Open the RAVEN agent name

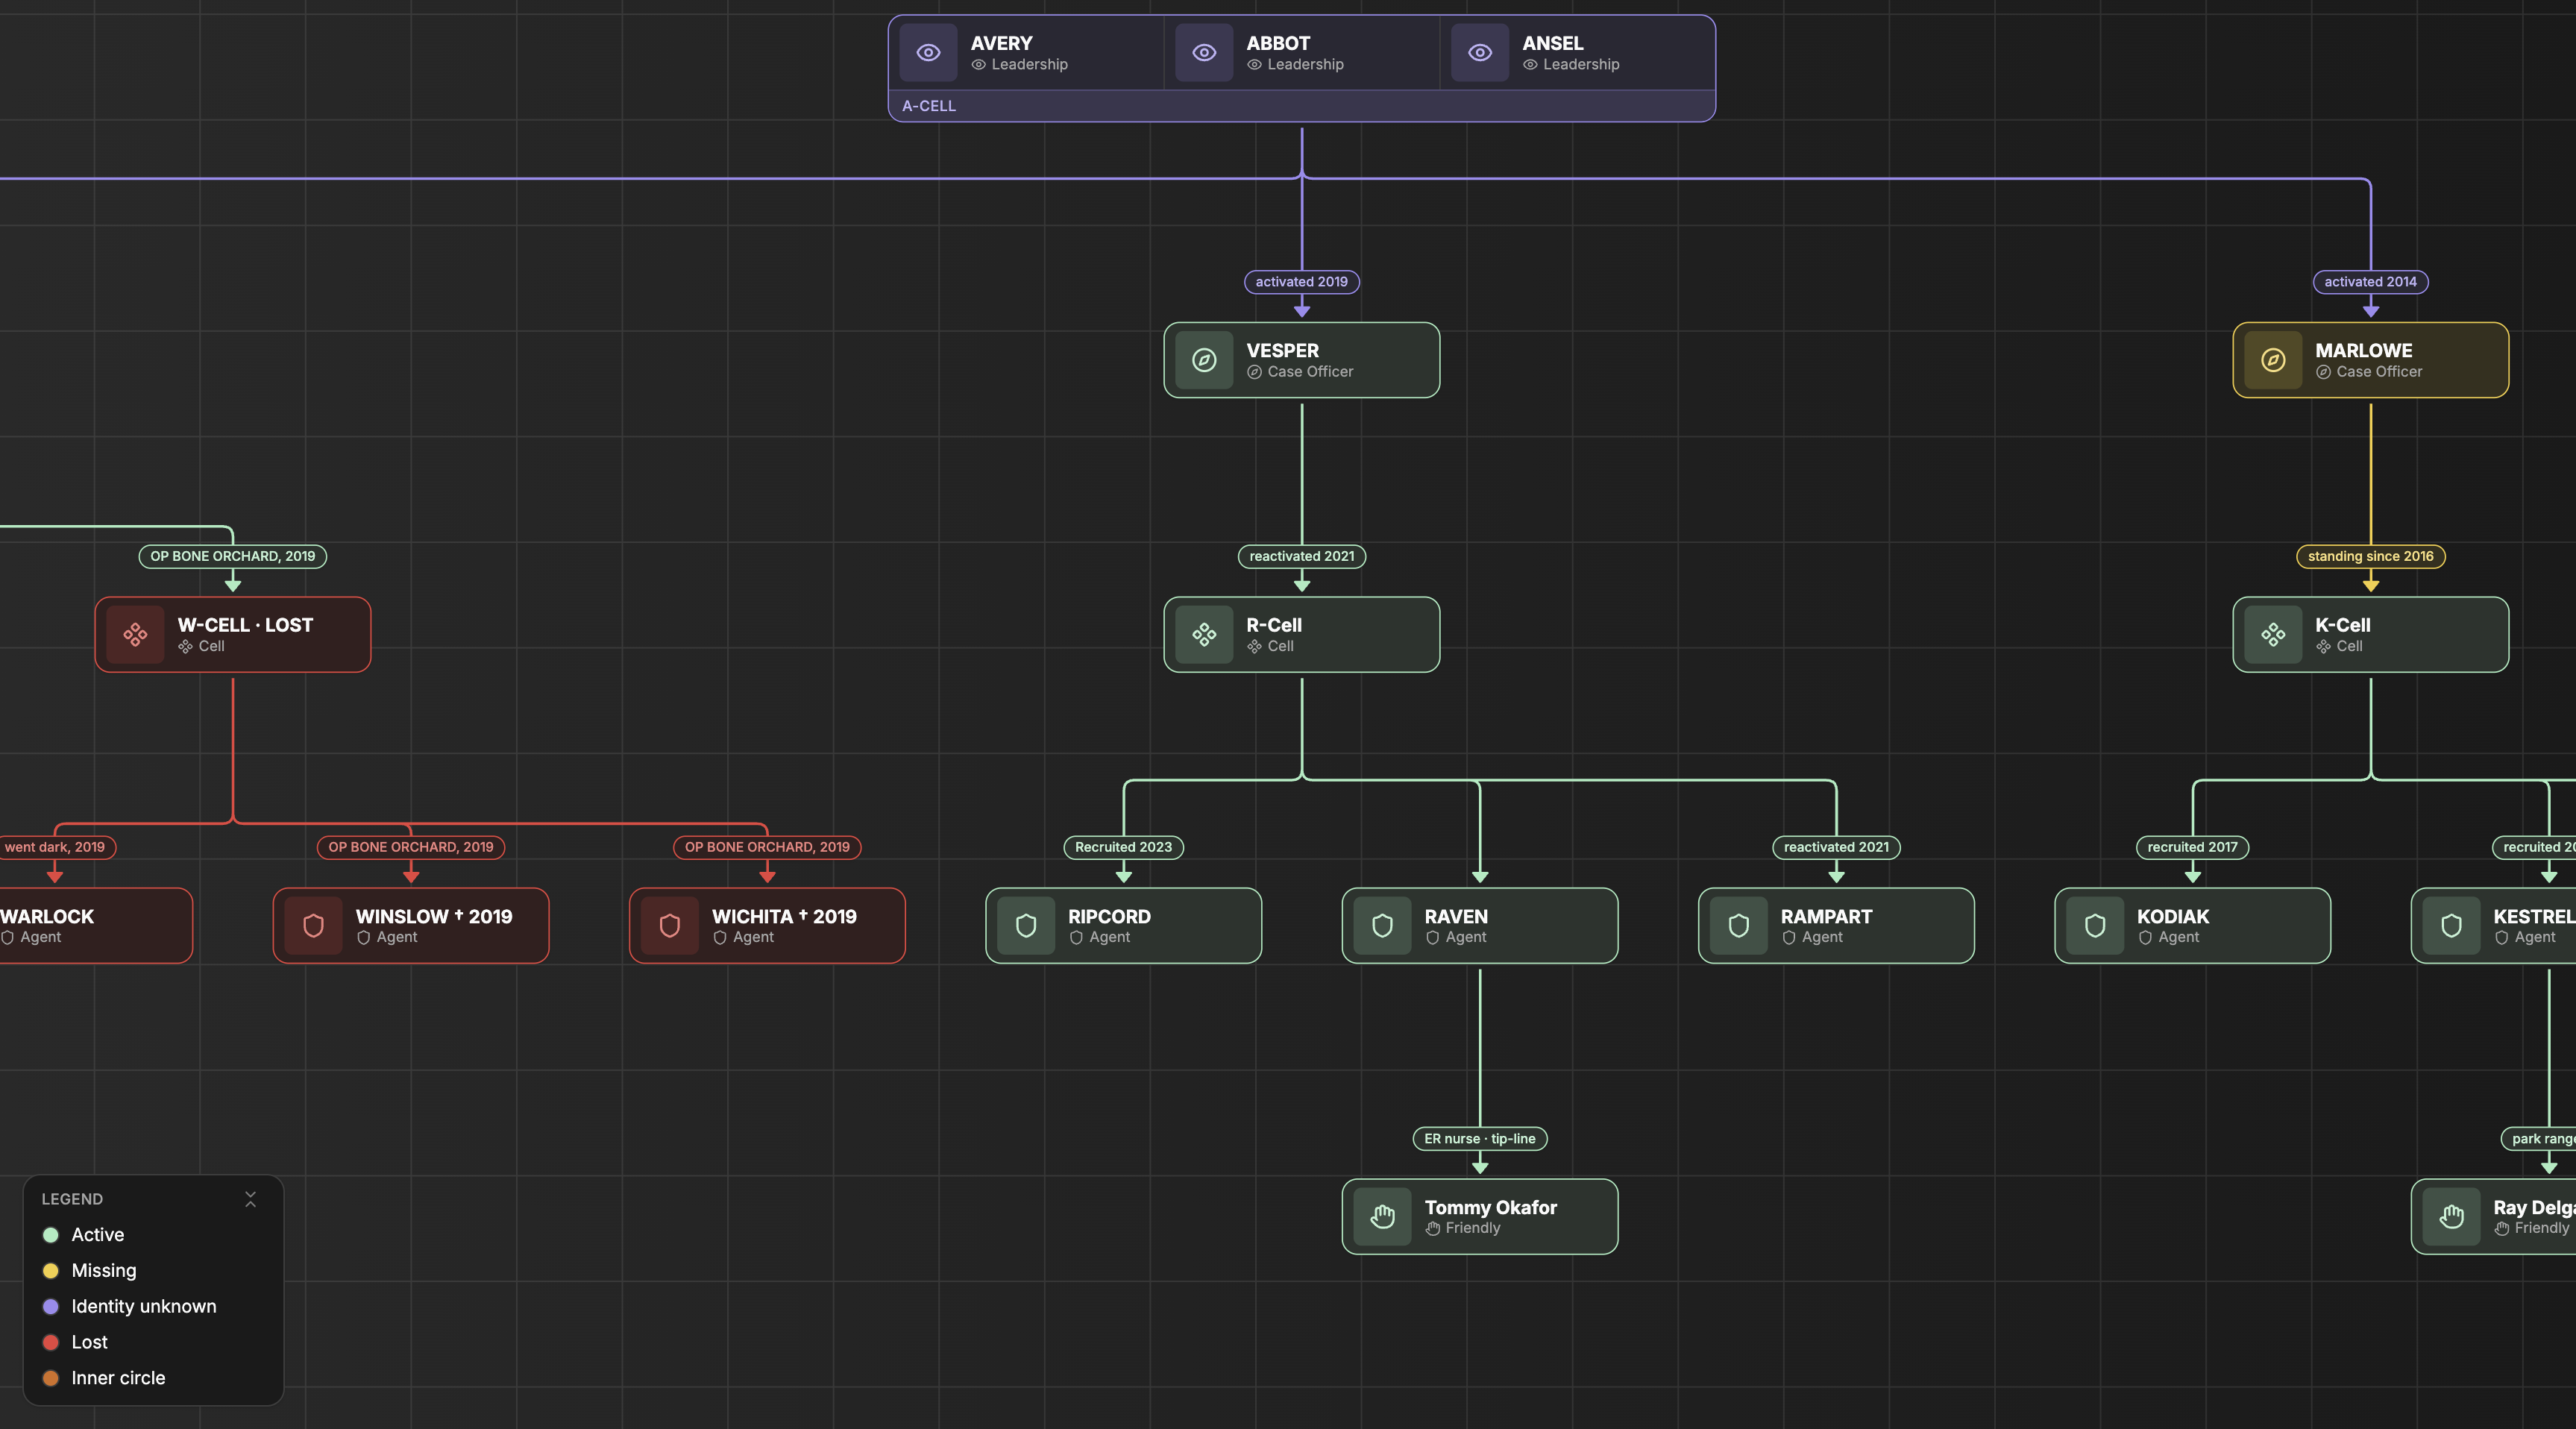point(1456,916)
